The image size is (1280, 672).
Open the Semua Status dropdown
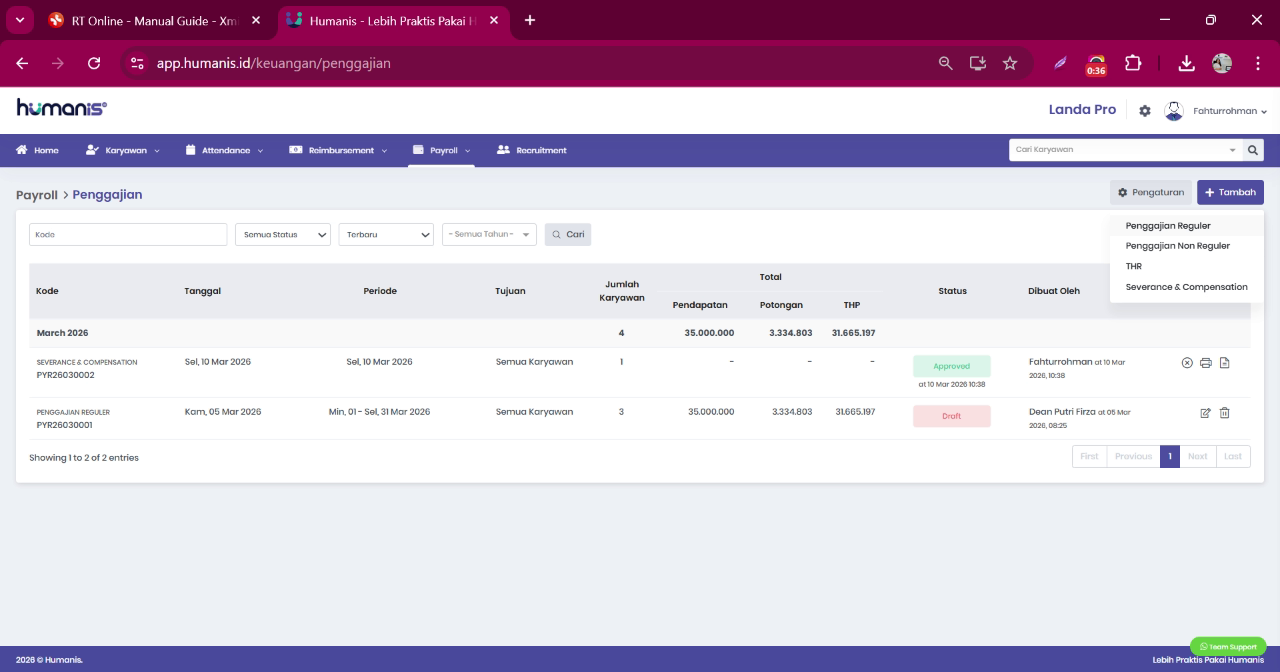(x=283, y=234)
